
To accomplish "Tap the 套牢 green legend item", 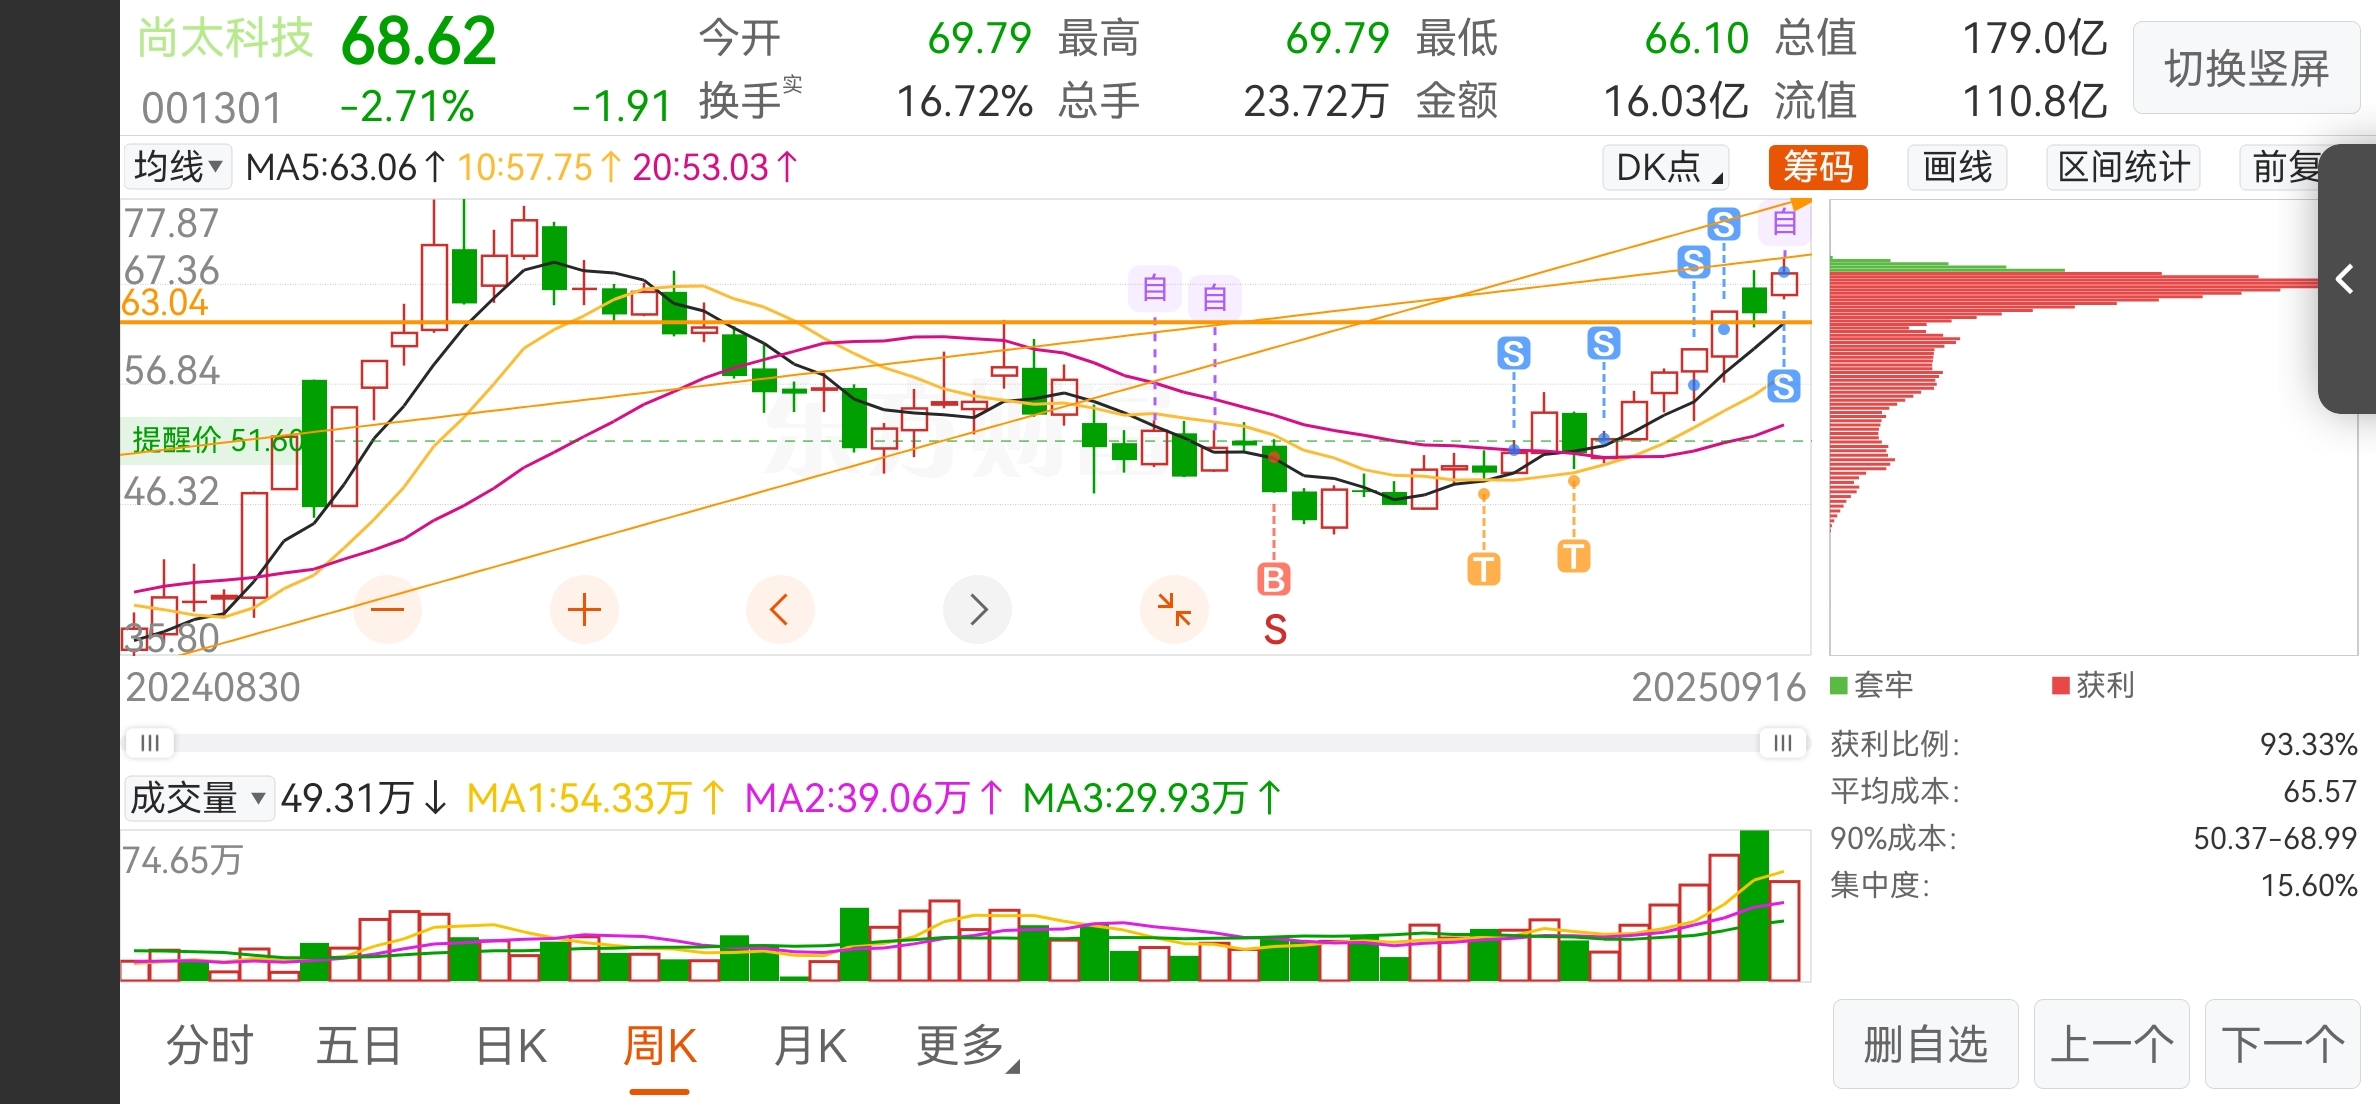I will click(1872, 685).
